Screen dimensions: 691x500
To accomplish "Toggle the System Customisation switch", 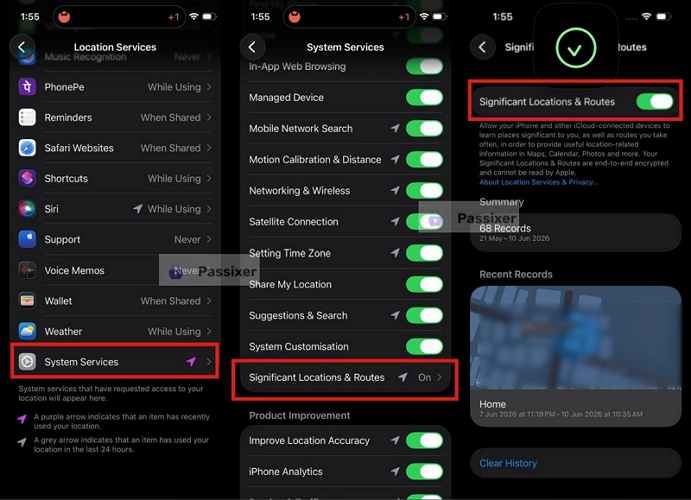I will coord(424,346).
